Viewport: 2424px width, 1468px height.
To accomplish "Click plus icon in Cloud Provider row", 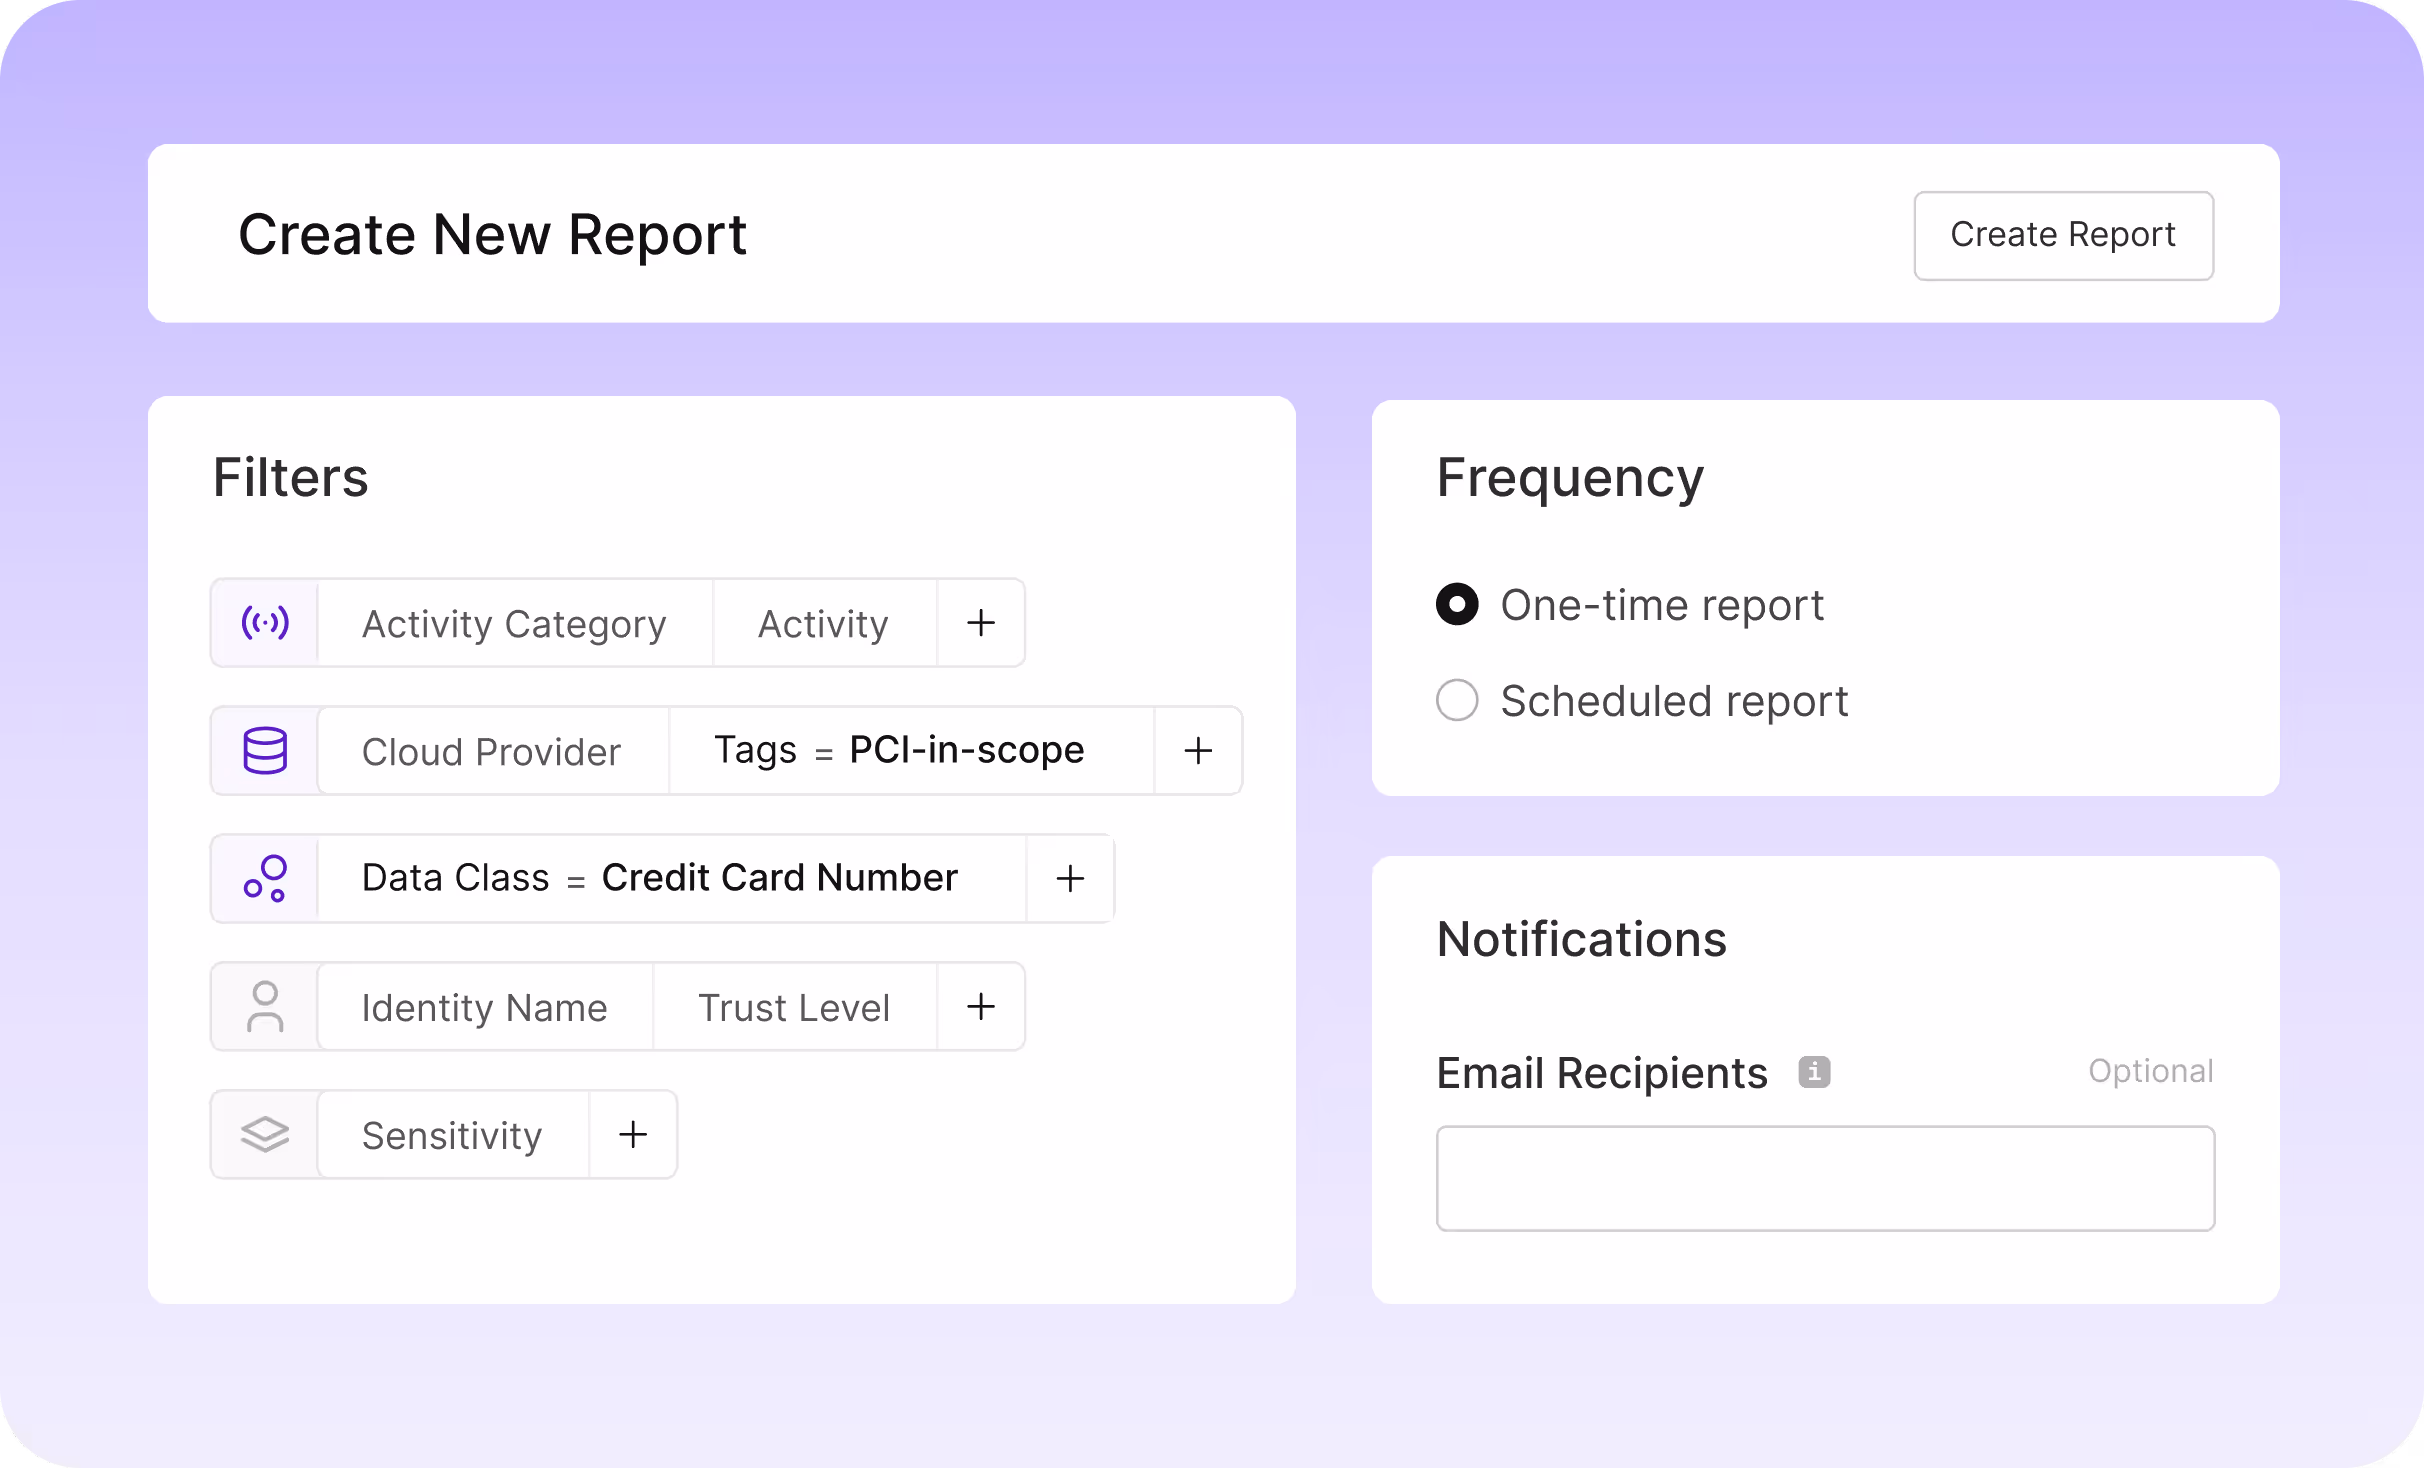I will 1198,751.
